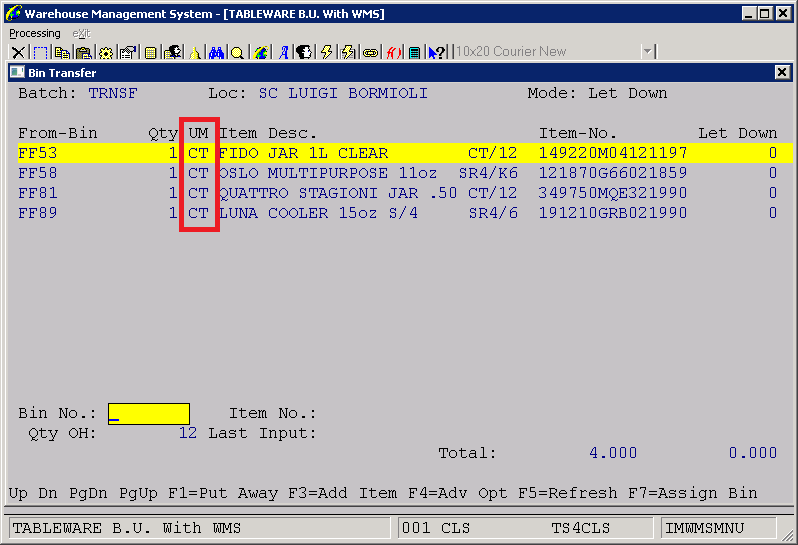Click the yellow cone highlighter icon

195,52
